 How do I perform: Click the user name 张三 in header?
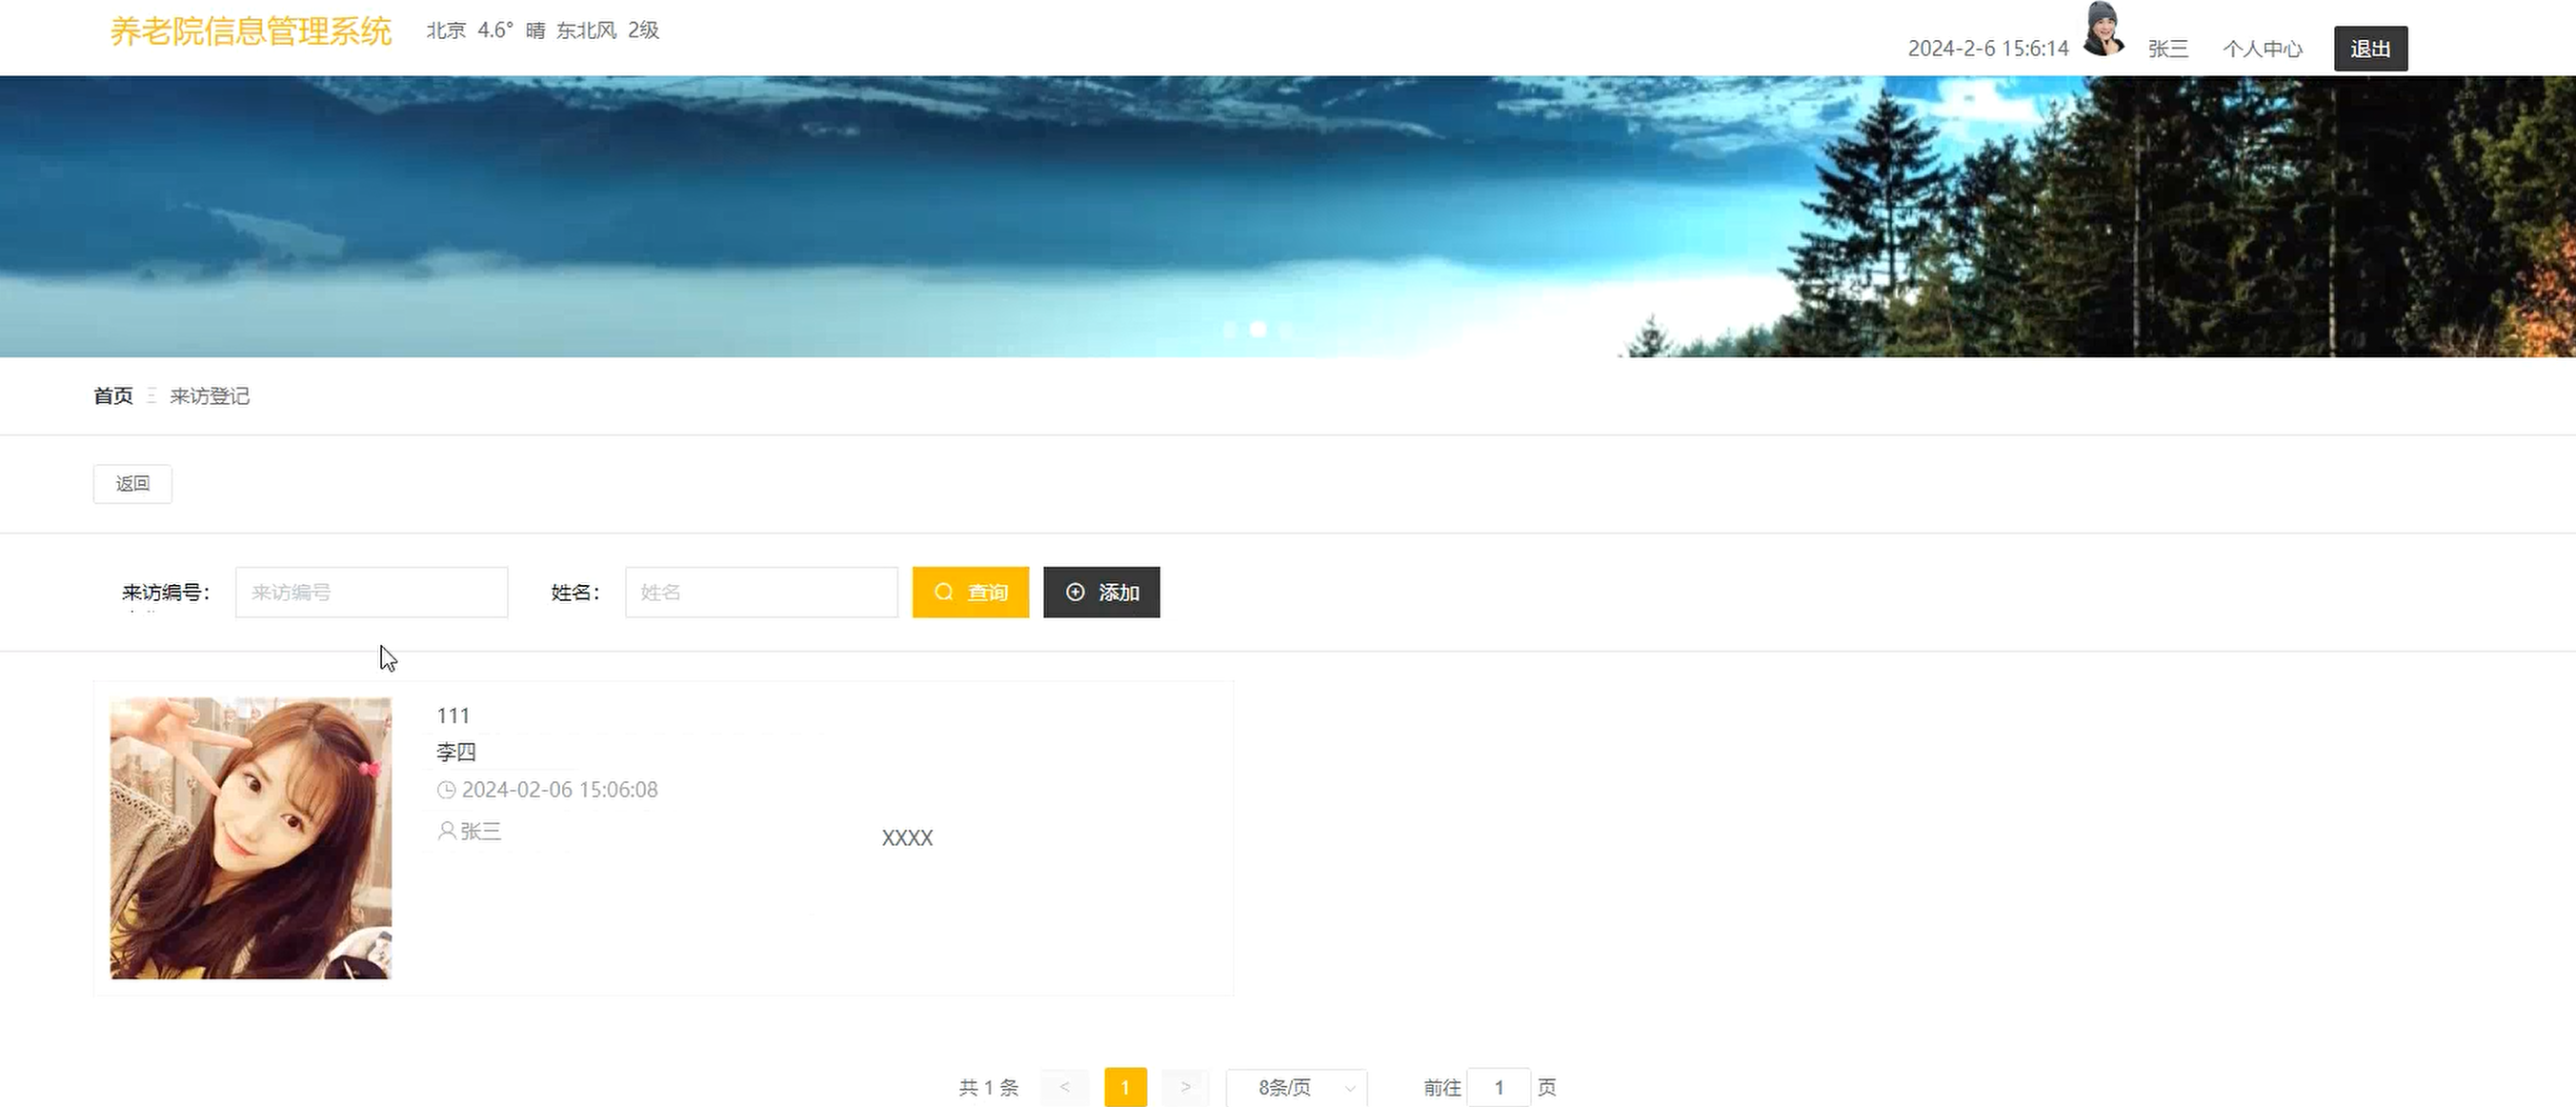(2168, 49)
